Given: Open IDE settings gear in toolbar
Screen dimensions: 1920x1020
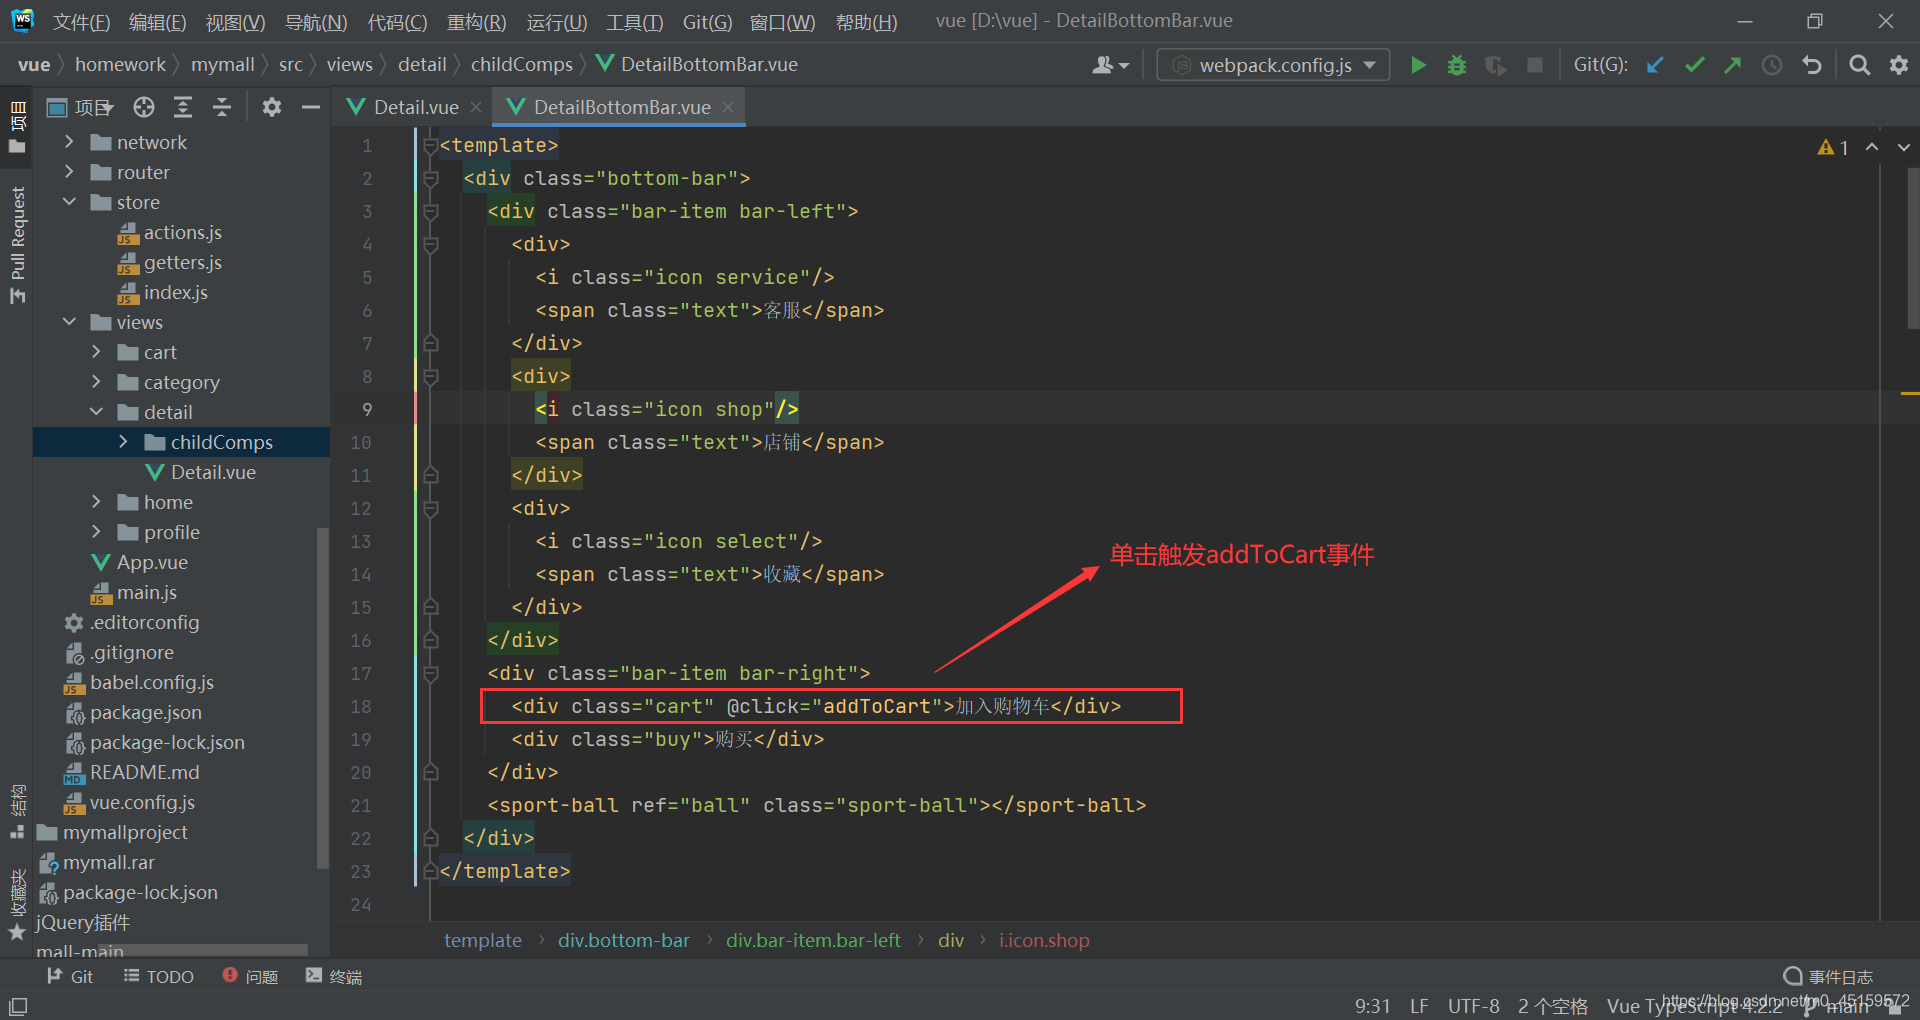Looking at the screenshot, I should coord(1899,65).
